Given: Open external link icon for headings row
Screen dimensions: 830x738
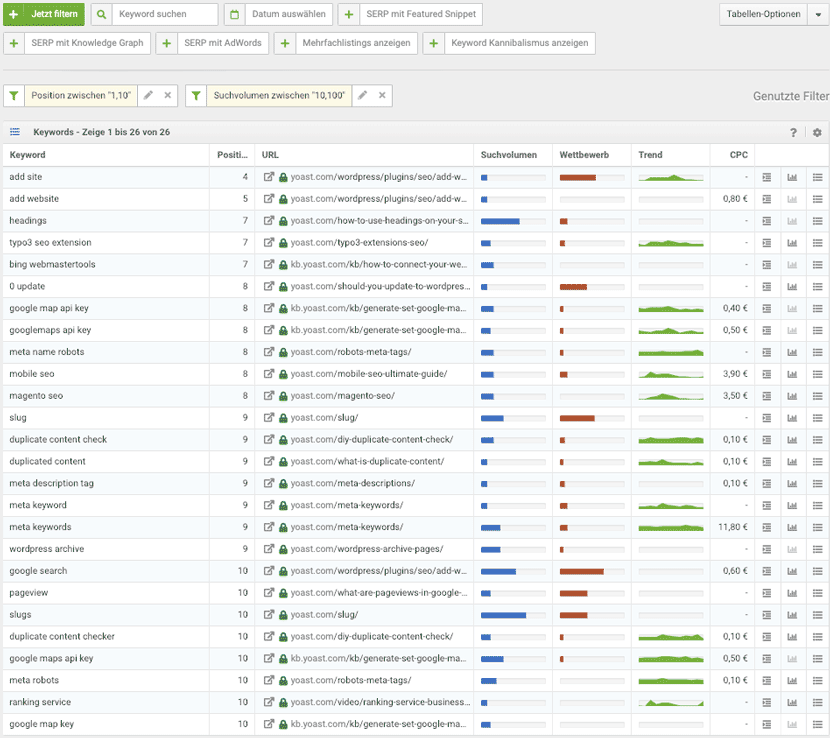Looking at the screenshot, I should coord(269,221).
